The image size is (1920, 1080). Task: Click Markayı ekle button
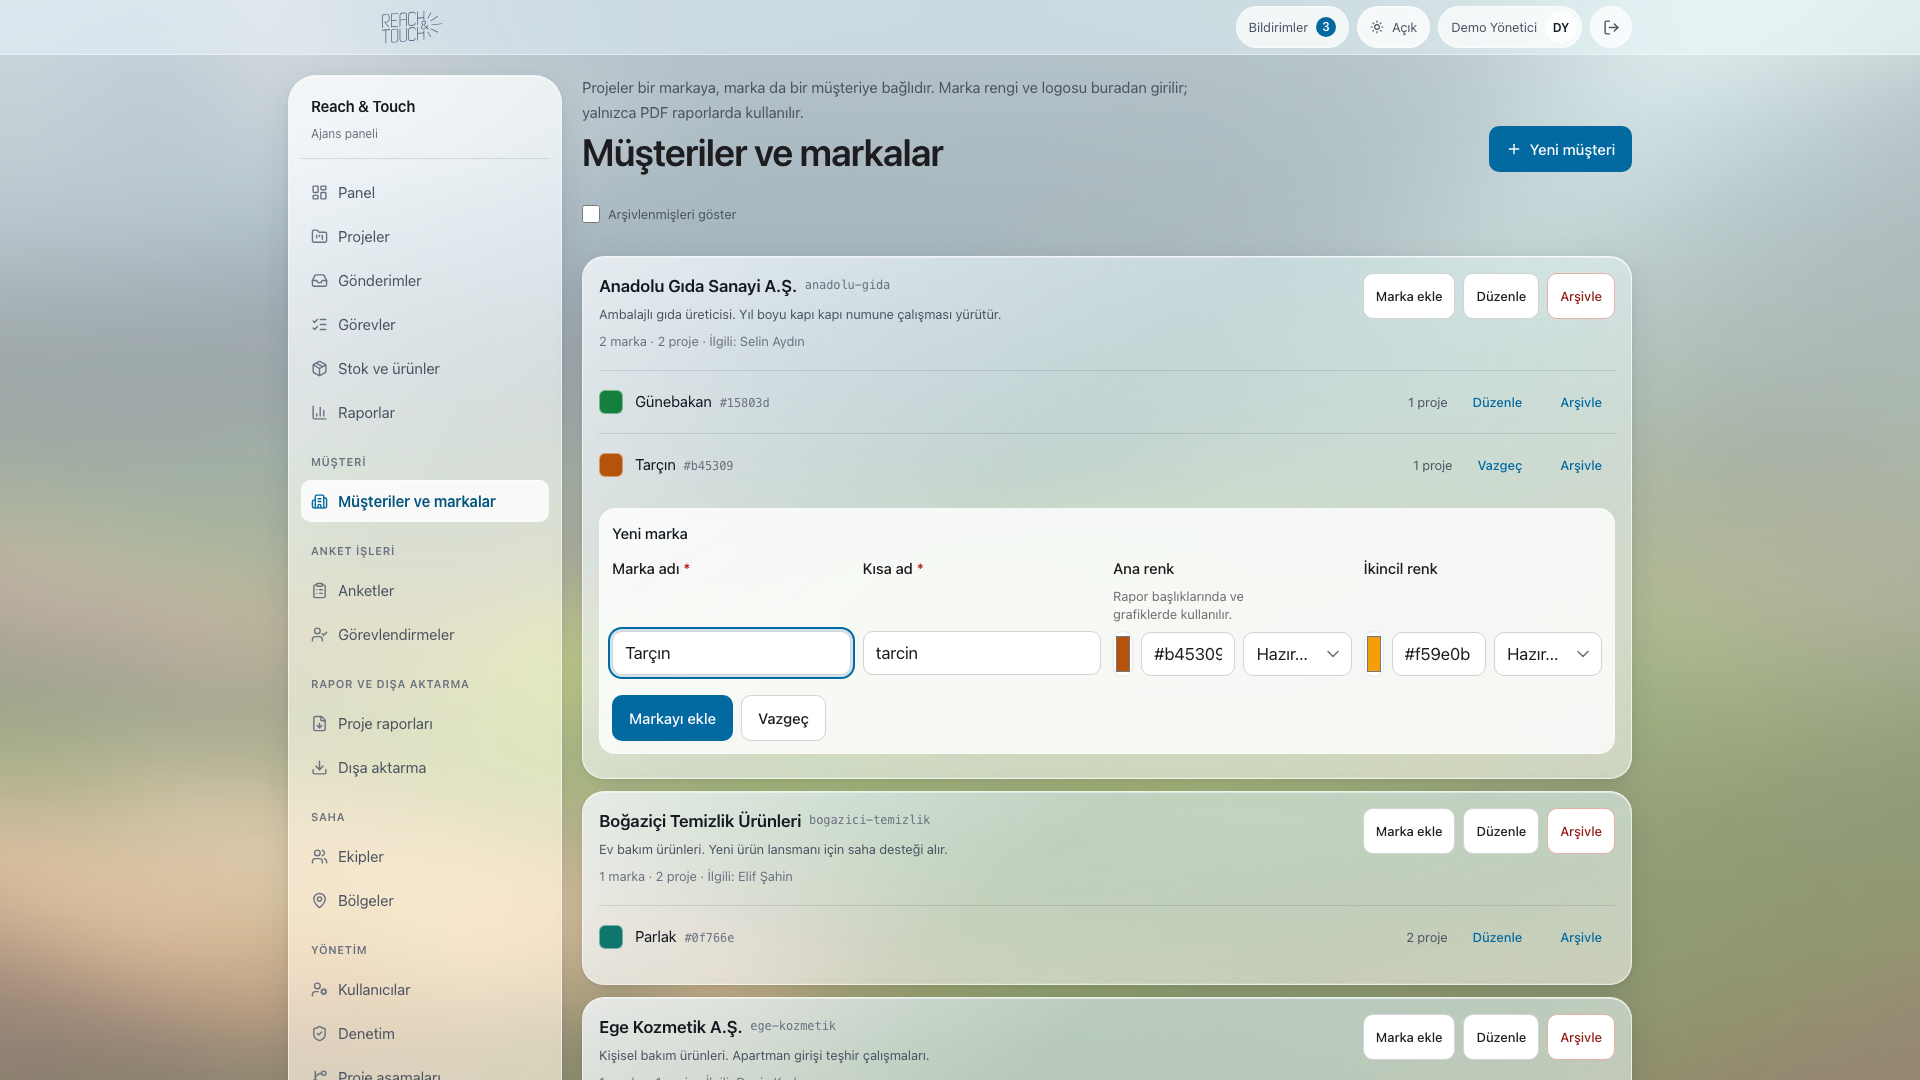pyautogui.click(x=672, y=718)
